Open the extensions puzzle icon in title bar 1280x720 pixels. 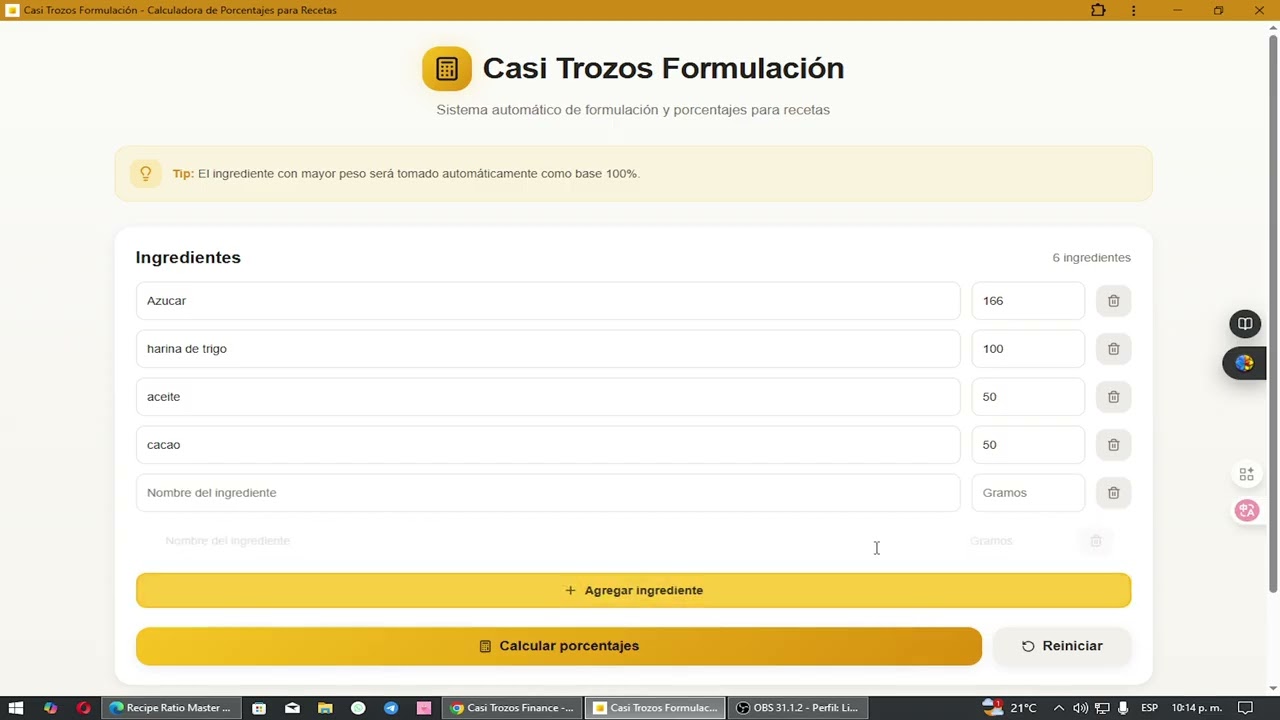[1098, 10]
